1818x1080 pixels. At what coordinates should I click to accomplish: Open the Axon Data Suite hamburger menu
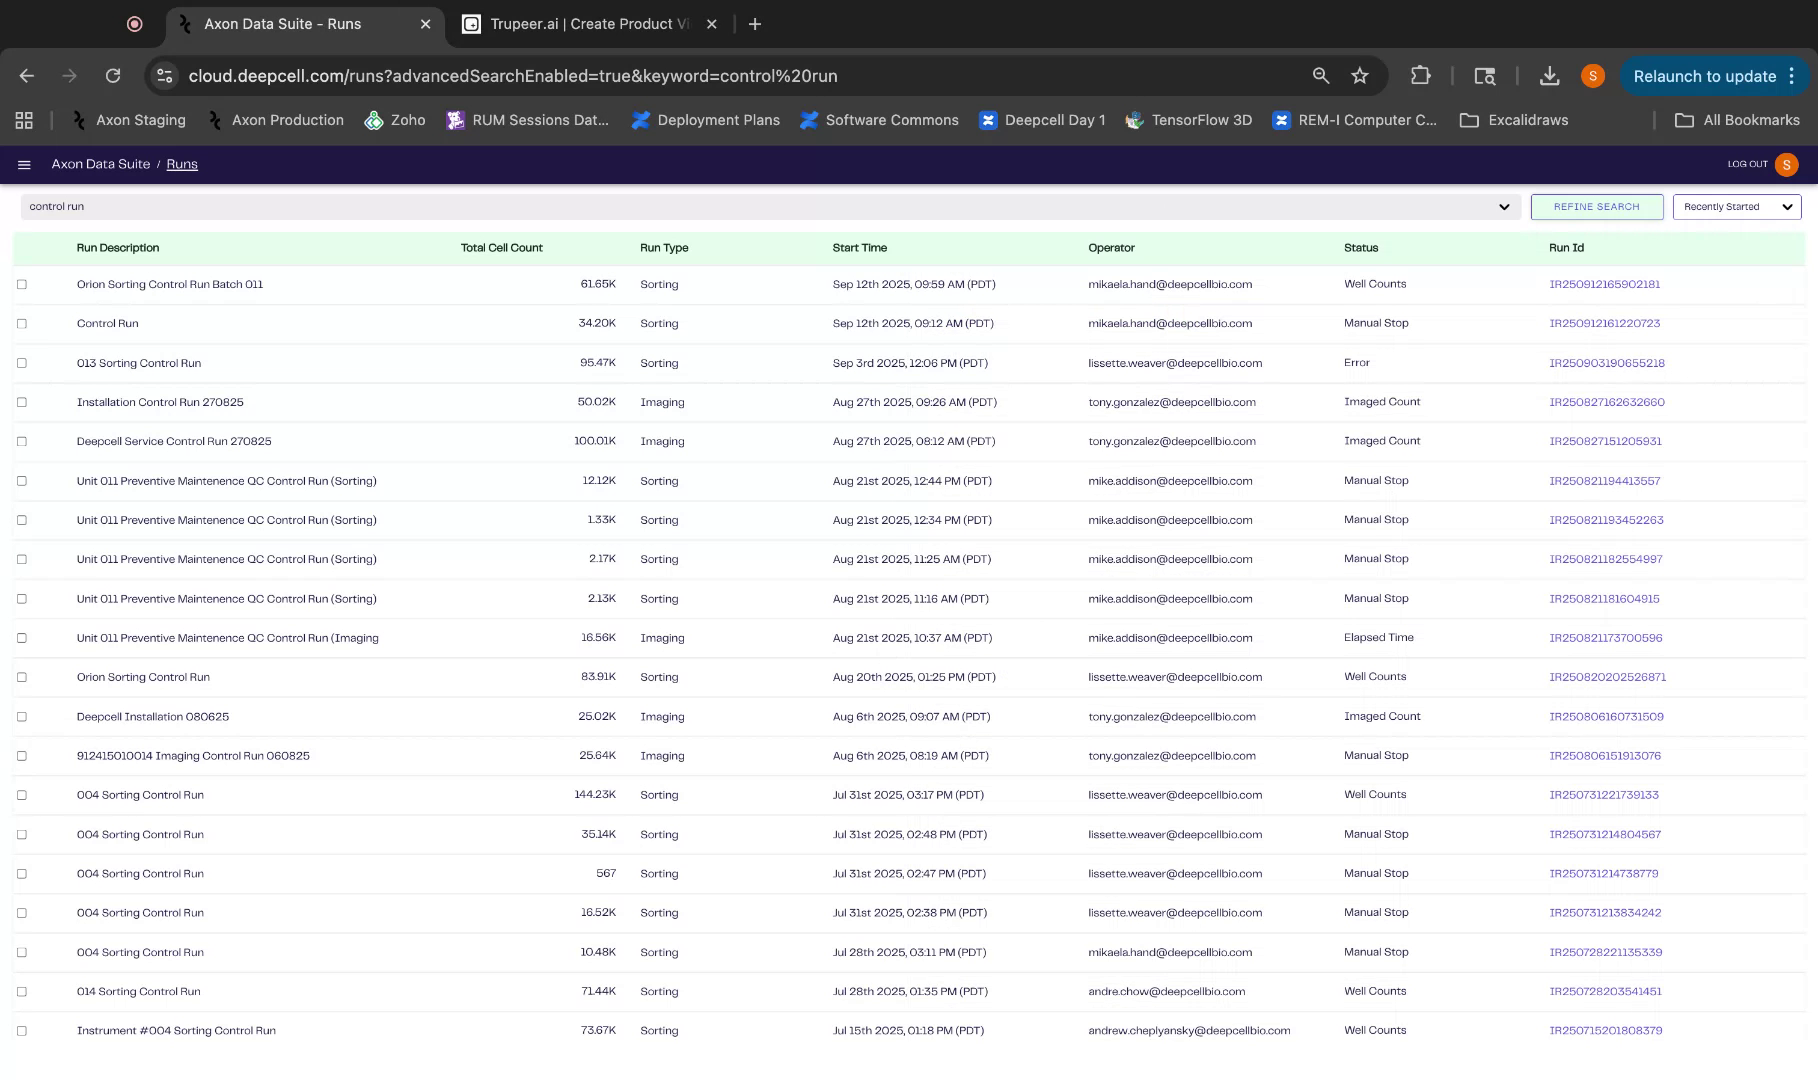(x=24, y=164)
